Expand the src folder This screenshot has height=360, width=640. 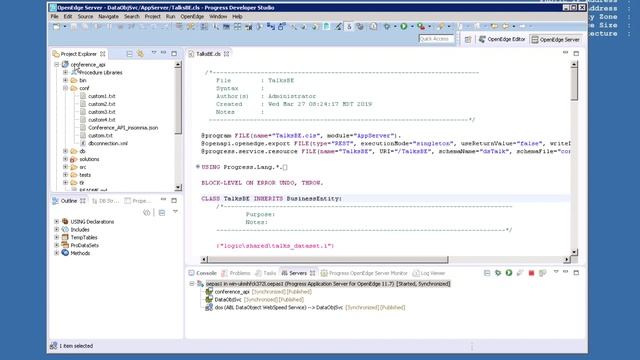65,167
